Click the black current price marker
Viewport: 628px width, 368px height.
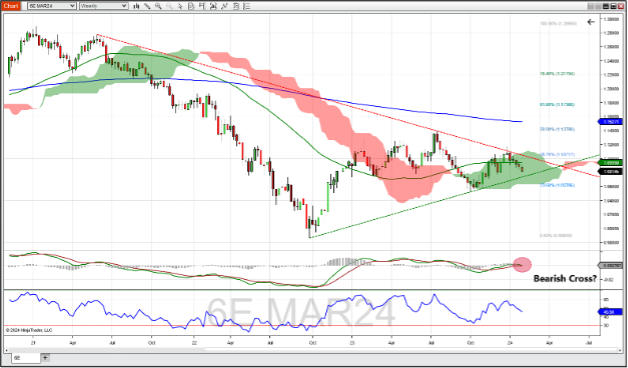click(x=610, y=171)
